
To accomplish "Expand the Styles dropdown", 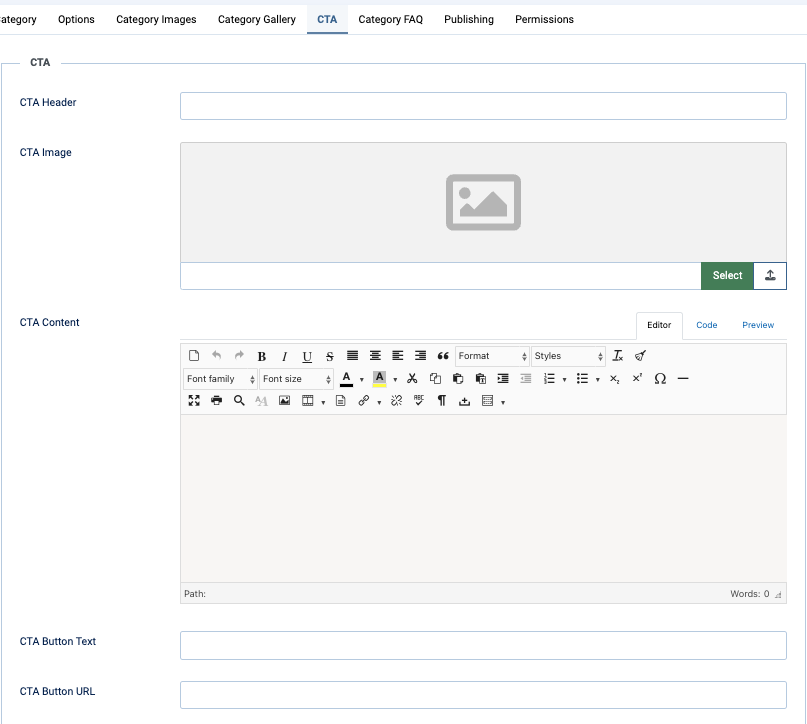I will click(568, 356).
